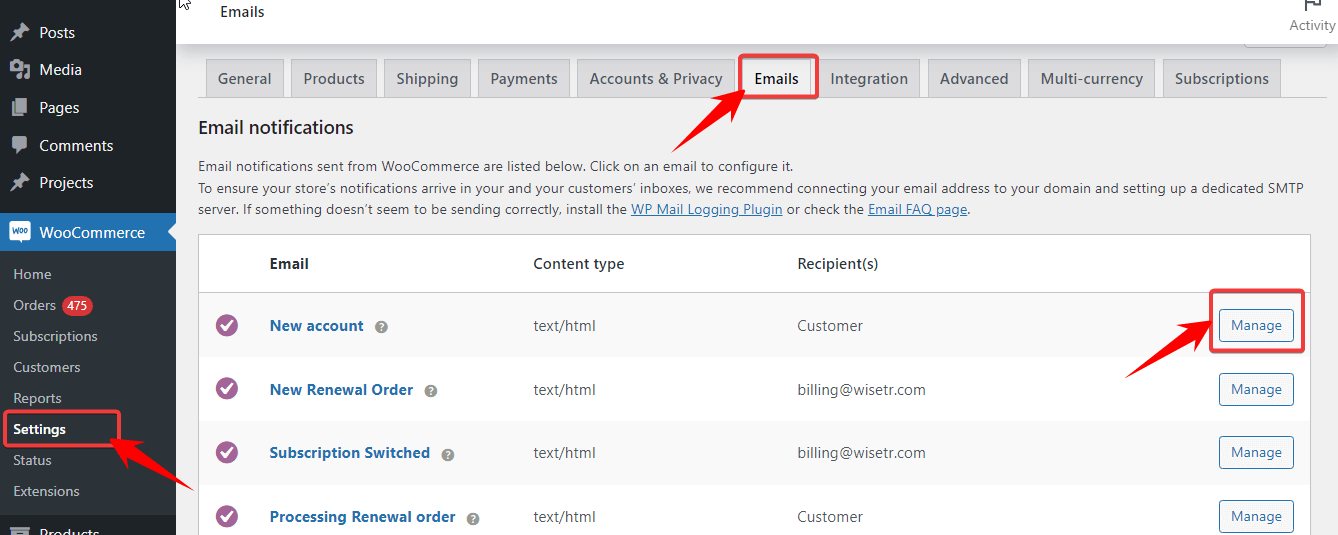This screenshot has height=535, width=1338.
Task: Select the Emails tab
Action: pos(777,79)
